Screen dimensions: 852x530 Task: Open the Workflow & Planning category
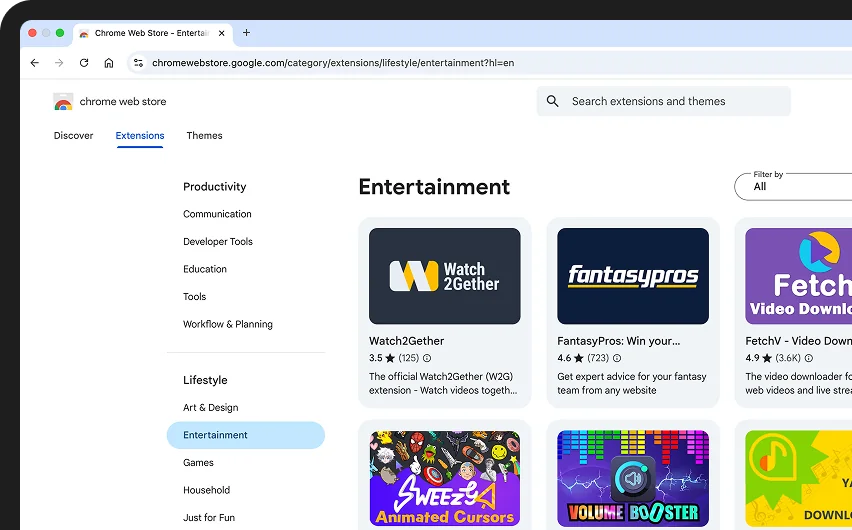pyautogui.click(x=228, y=324)
